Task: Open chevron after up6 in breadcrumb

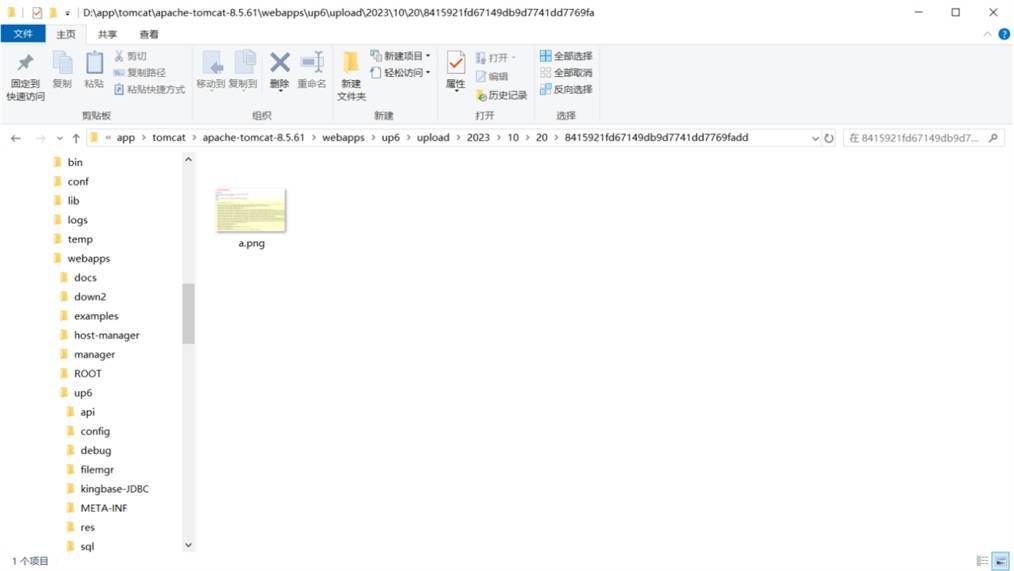Action: pos(408,138)
